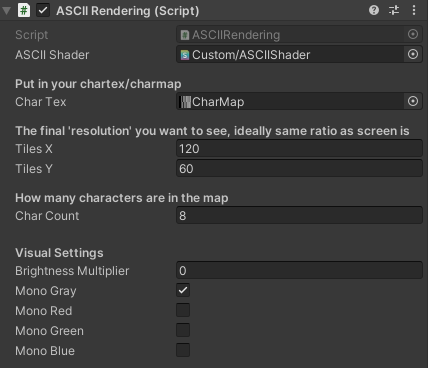428x368 pixels.
Task: Click the Brightness Multiplier label
Action: [x=72, y=271]
